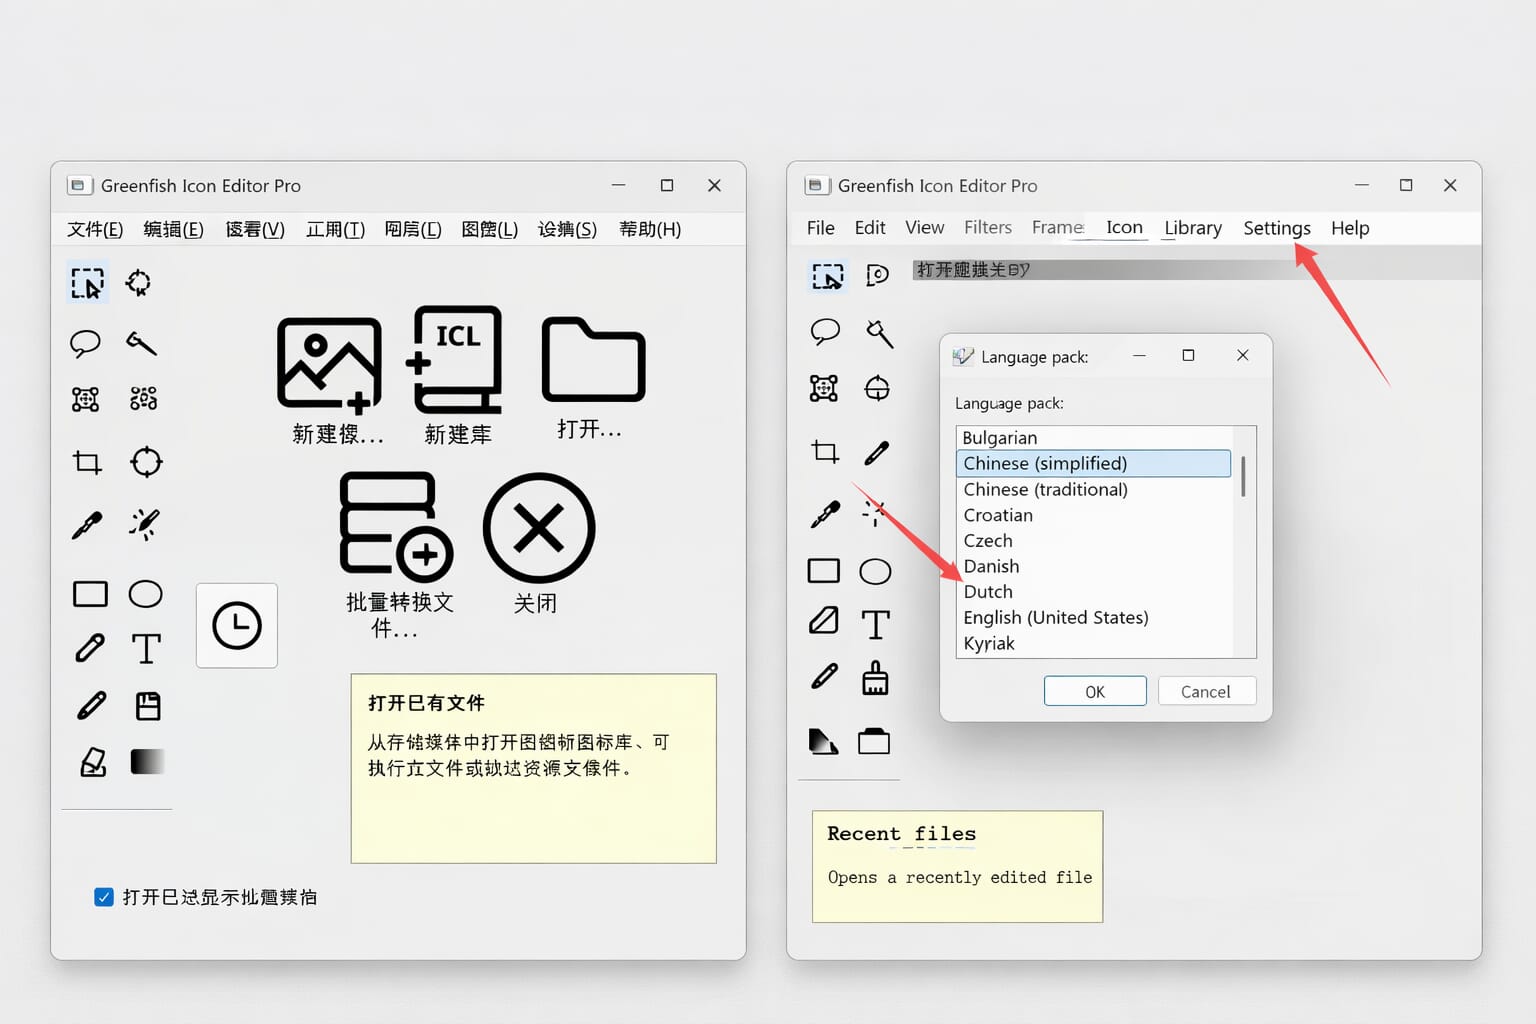Click Cancel in Language pack dialog
Screen dimensions: 1536x1024
coord(1206,692)
